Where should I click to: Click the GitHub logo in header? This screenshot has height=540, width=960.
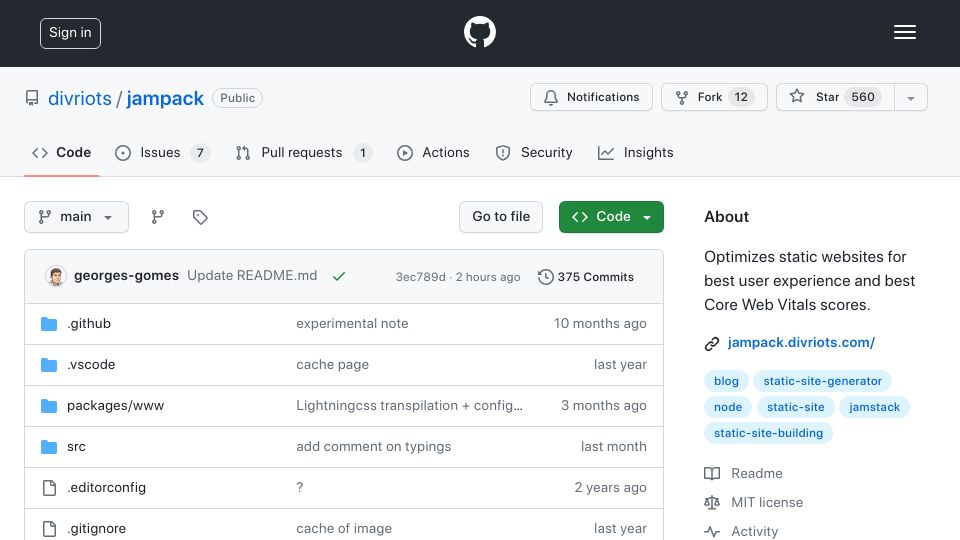pos(479,32)
